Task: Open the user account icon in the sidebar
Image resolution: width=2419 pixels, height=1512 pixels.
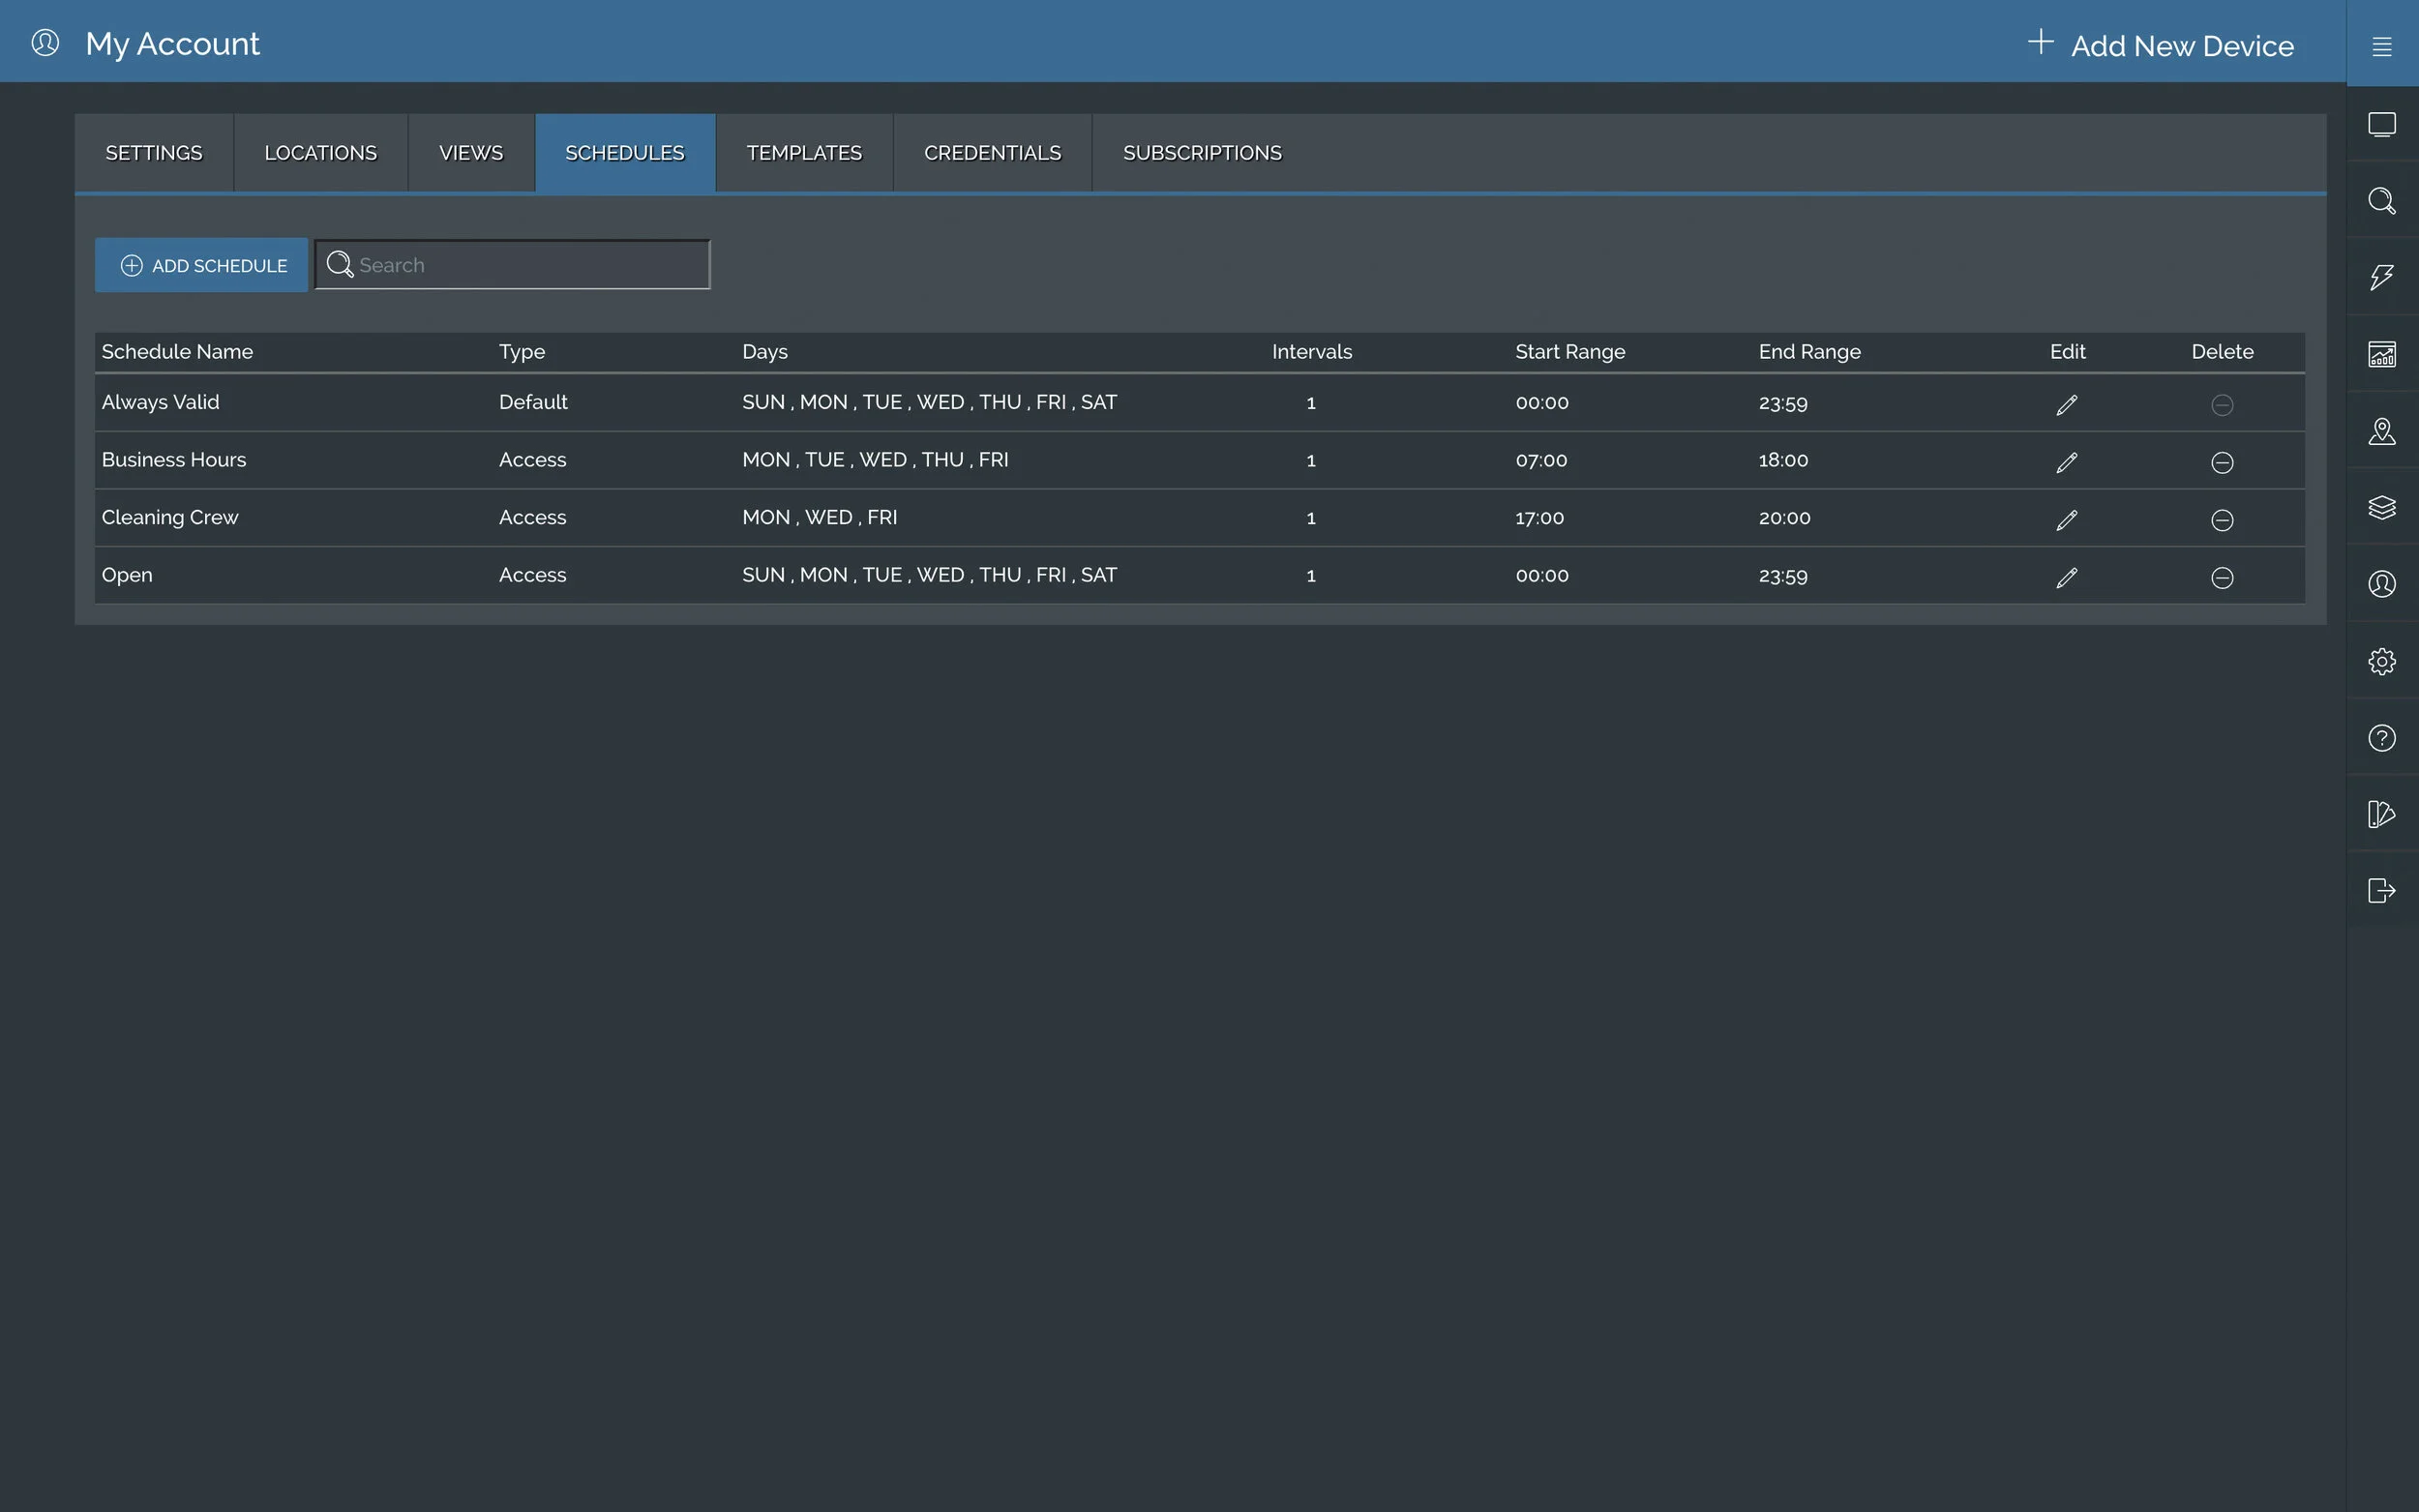Action: [2382, 584]
